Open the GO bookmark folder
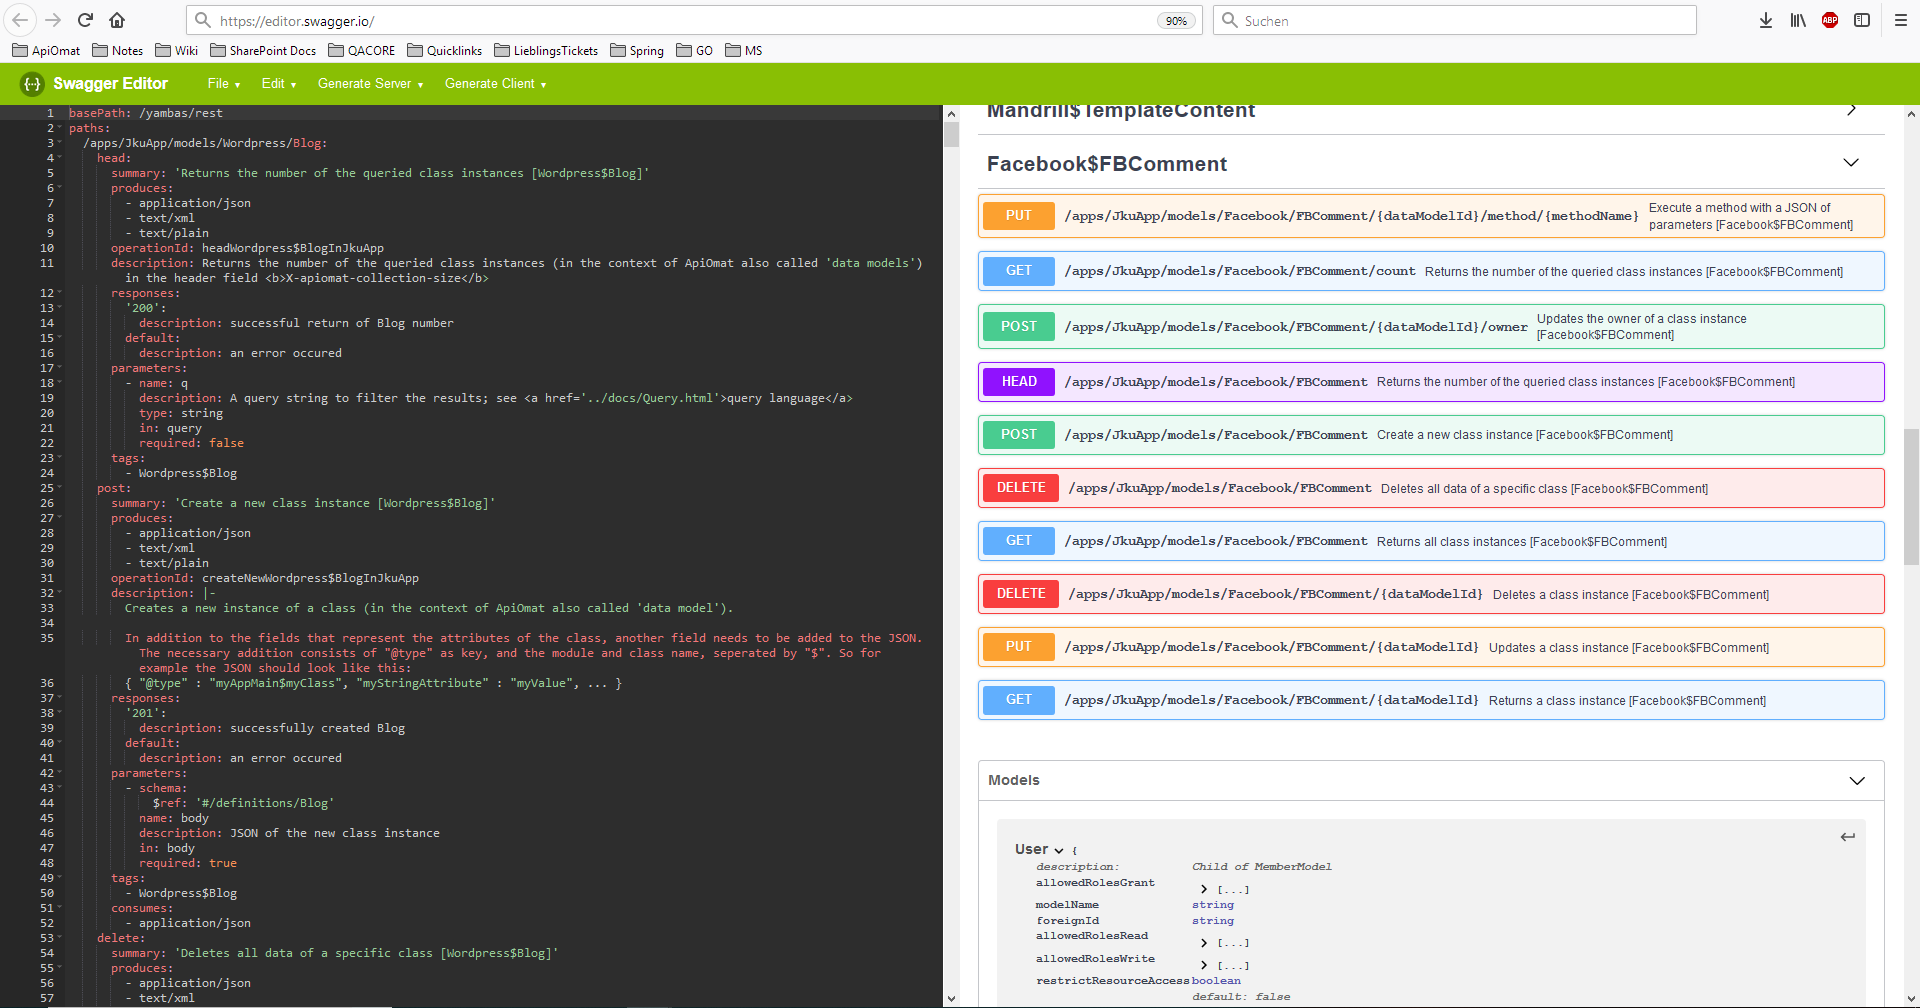 click(x=695, y=51)
